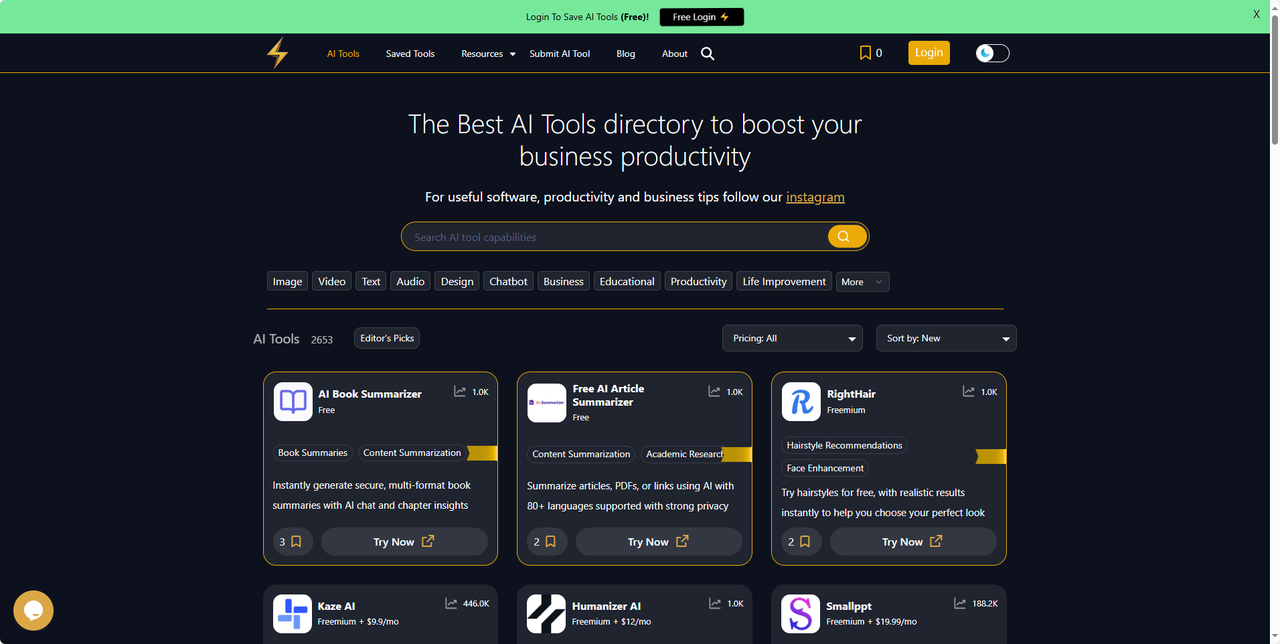Open the Sort by: New dropdown

(946, 338)
